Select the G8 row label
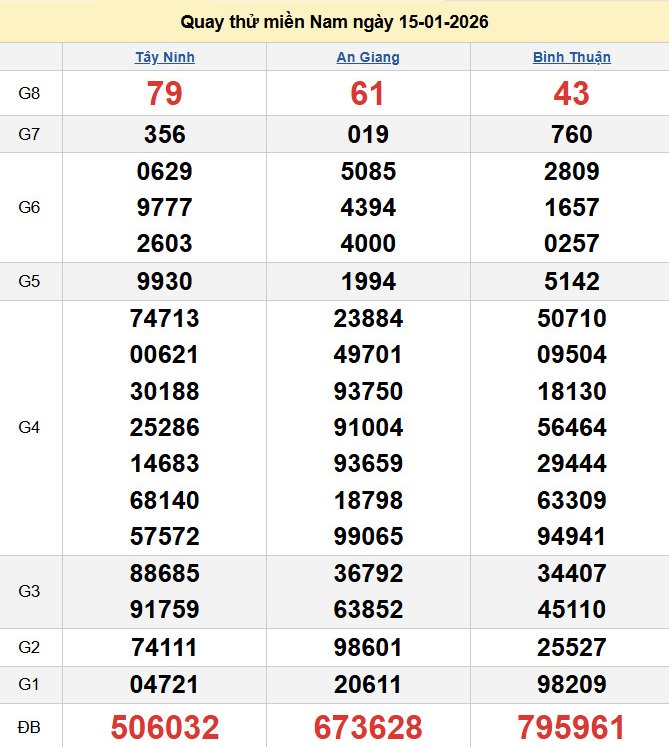The width and height of the screenshot is (669, 747). click(30, 94)
